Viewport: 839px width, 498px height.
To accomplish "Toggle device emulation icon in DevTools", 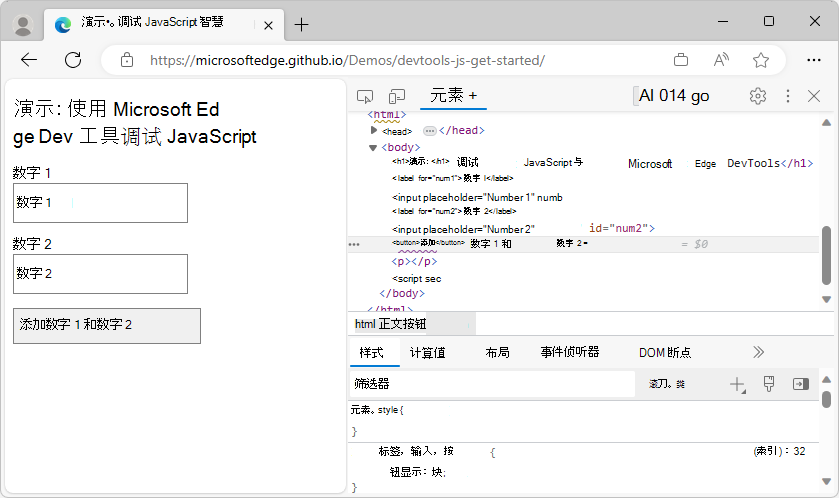I will [x=397, y=96].
